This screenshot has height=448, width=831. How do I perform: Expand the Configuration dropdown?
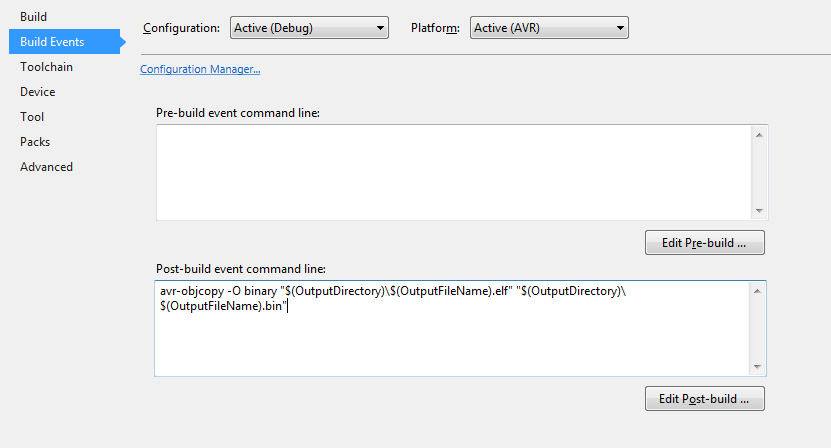pyautogui.click(x=308, y=28)
